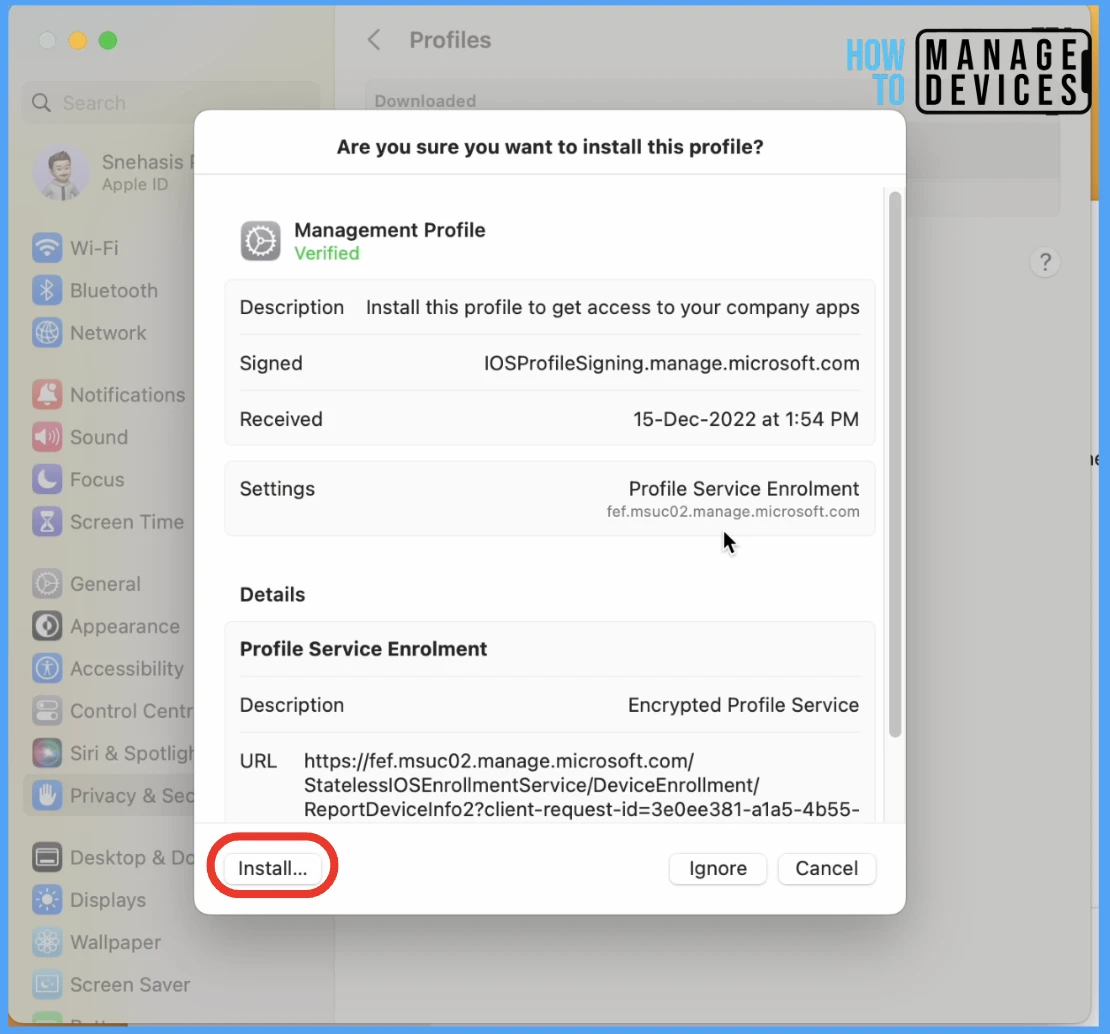Click the green Verified status text
This screenshot has width=1110, height=1034.
coord(327,253)
